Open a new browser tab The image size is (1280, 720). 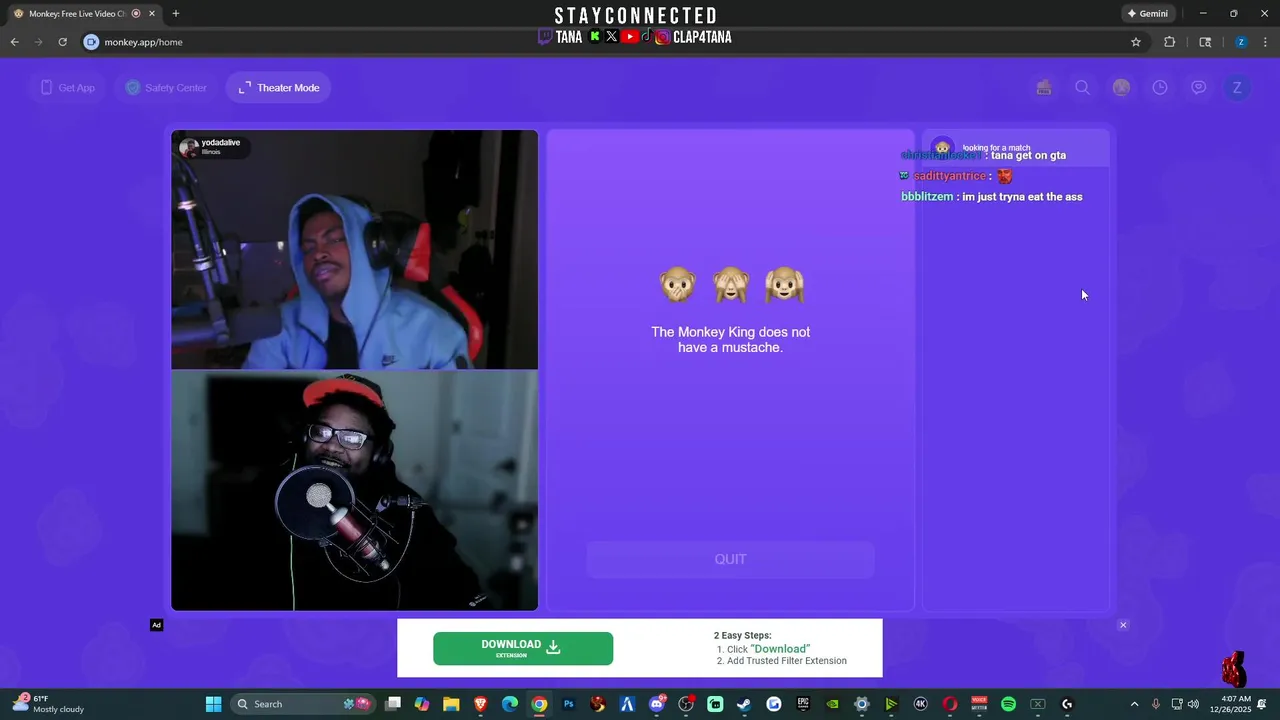tap(176, 14)
